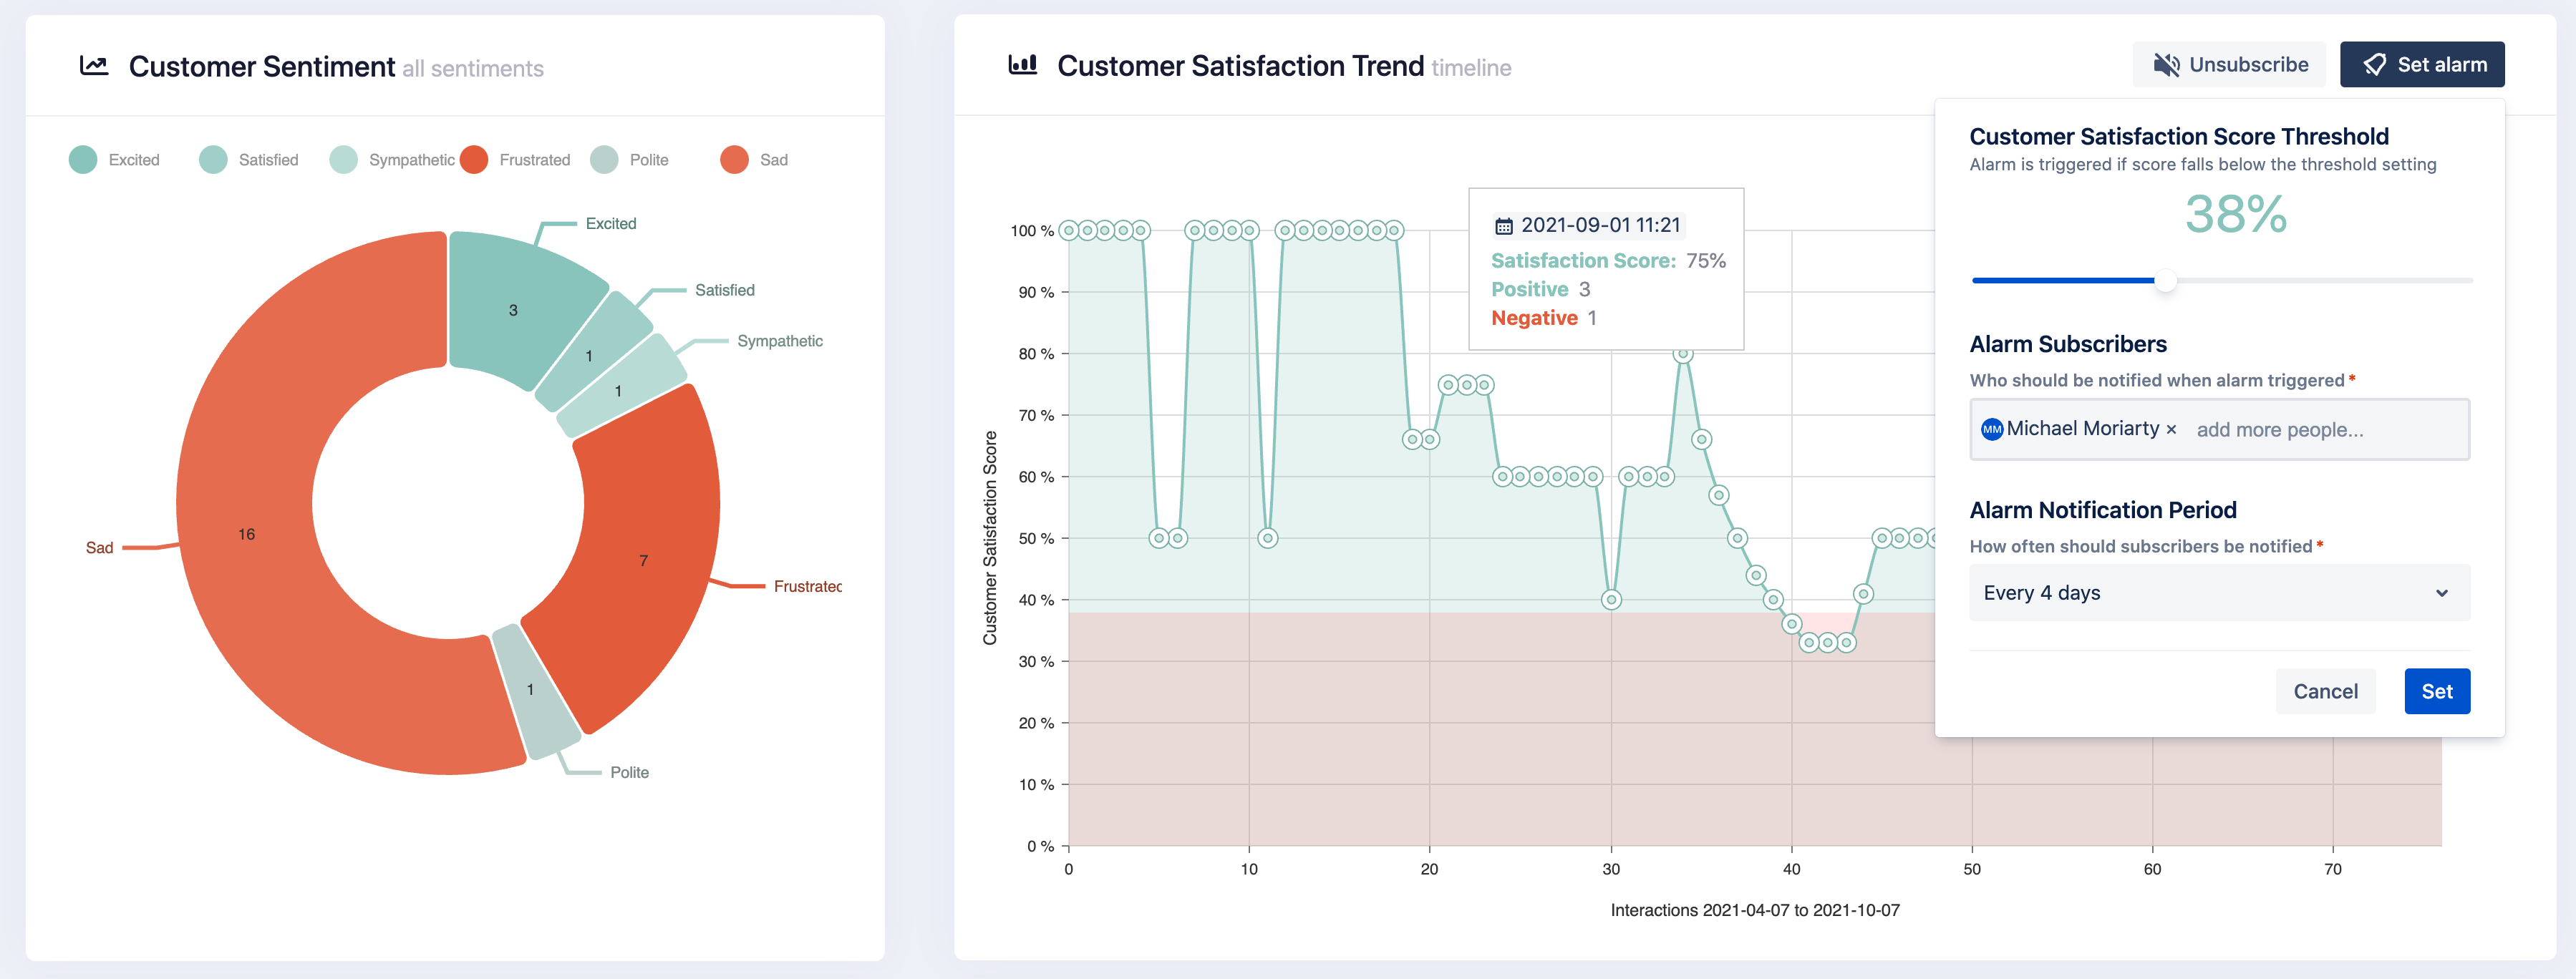The width and height of the screenshot is (2576, 979).
Task: Click the muted speaker icon on the Unsubscribe button
Action: 2166,64
